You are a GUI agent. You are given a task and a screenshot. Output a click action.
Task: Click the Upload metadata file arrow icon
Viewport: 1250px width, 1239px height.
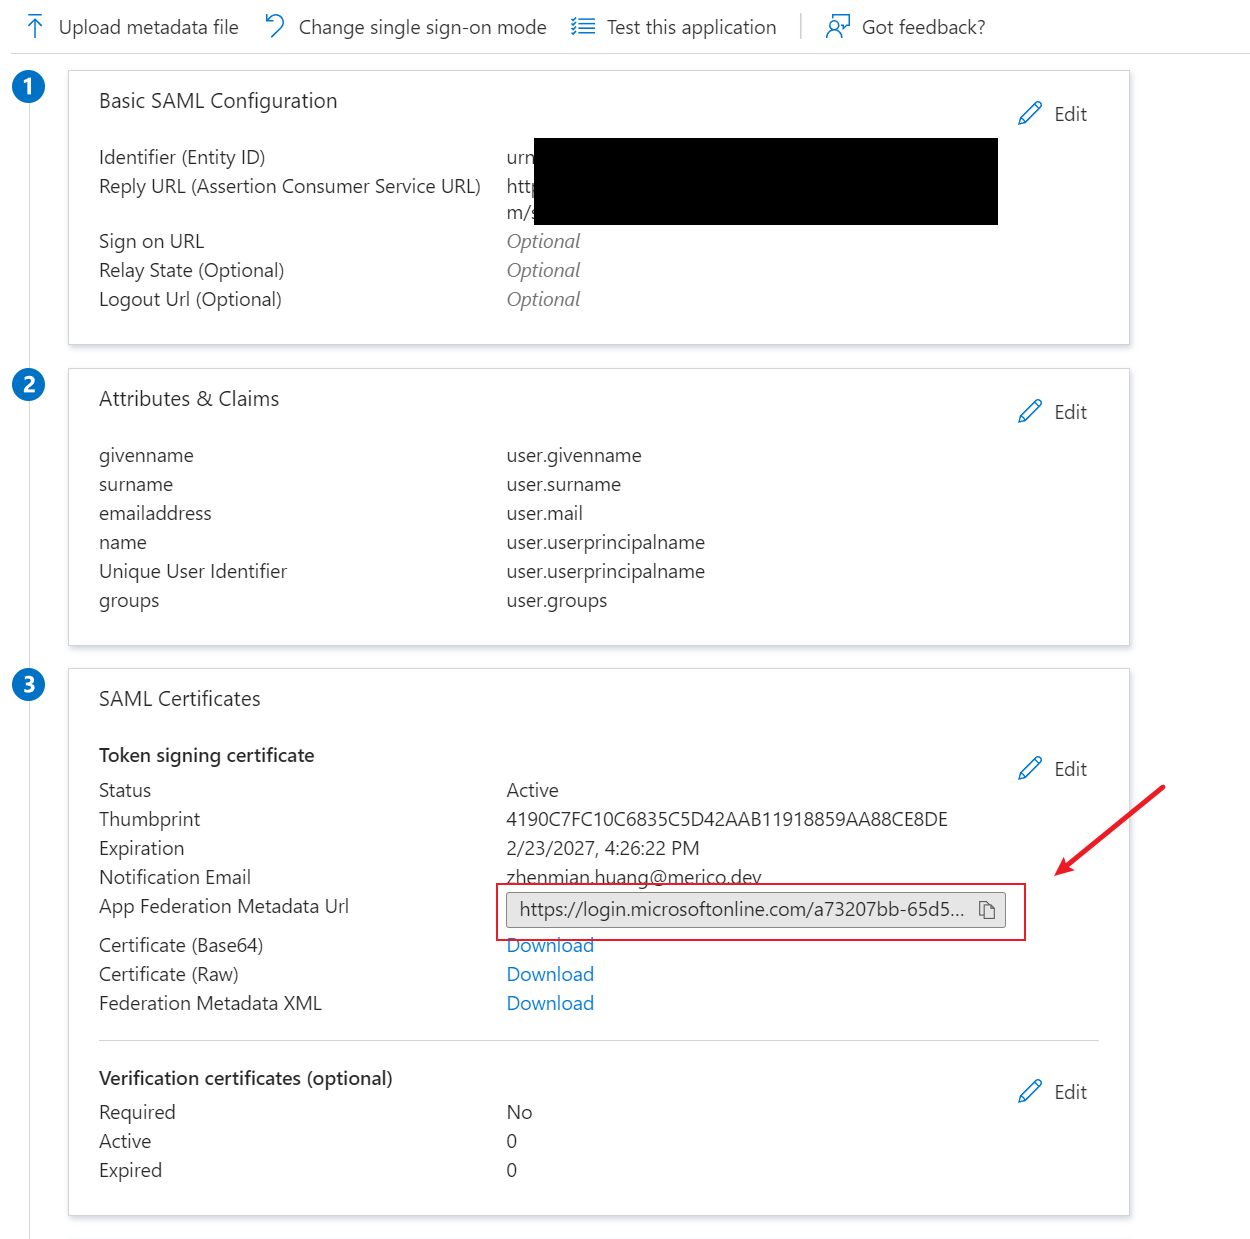point(35,27)
